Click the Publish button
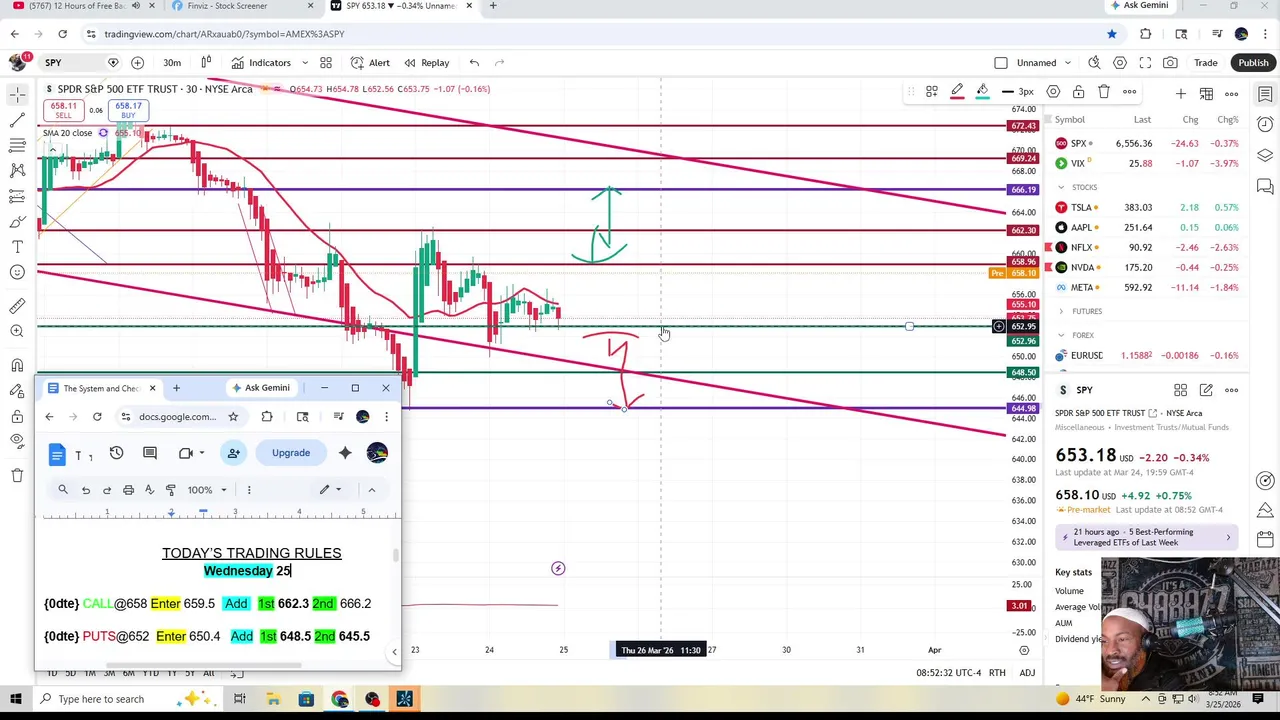This screenshot has height=720, width=1280. pos(1253,63)
